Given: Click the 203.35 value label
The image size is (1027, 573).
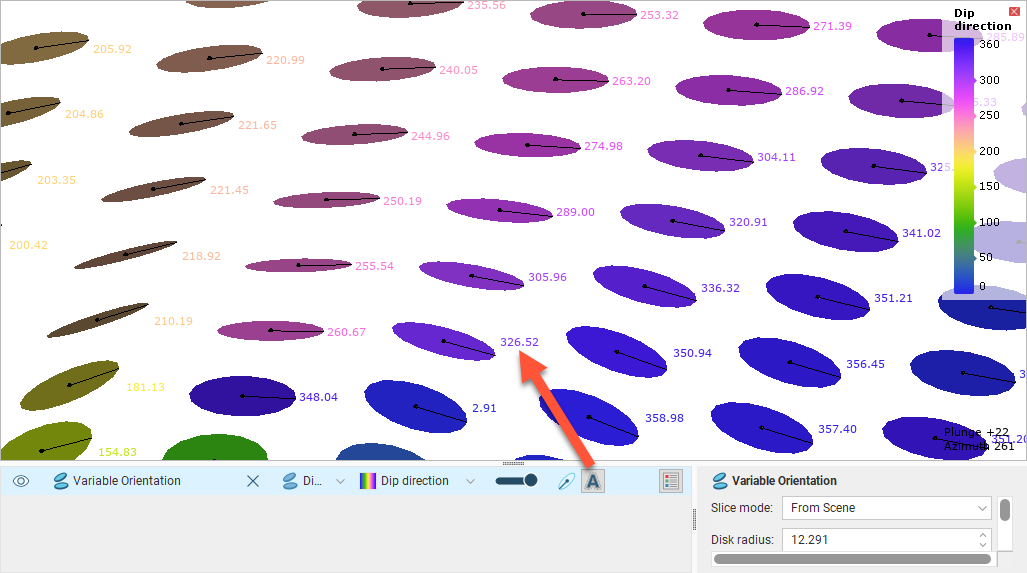Looking at the screenshot, I should tap(56, 179).
